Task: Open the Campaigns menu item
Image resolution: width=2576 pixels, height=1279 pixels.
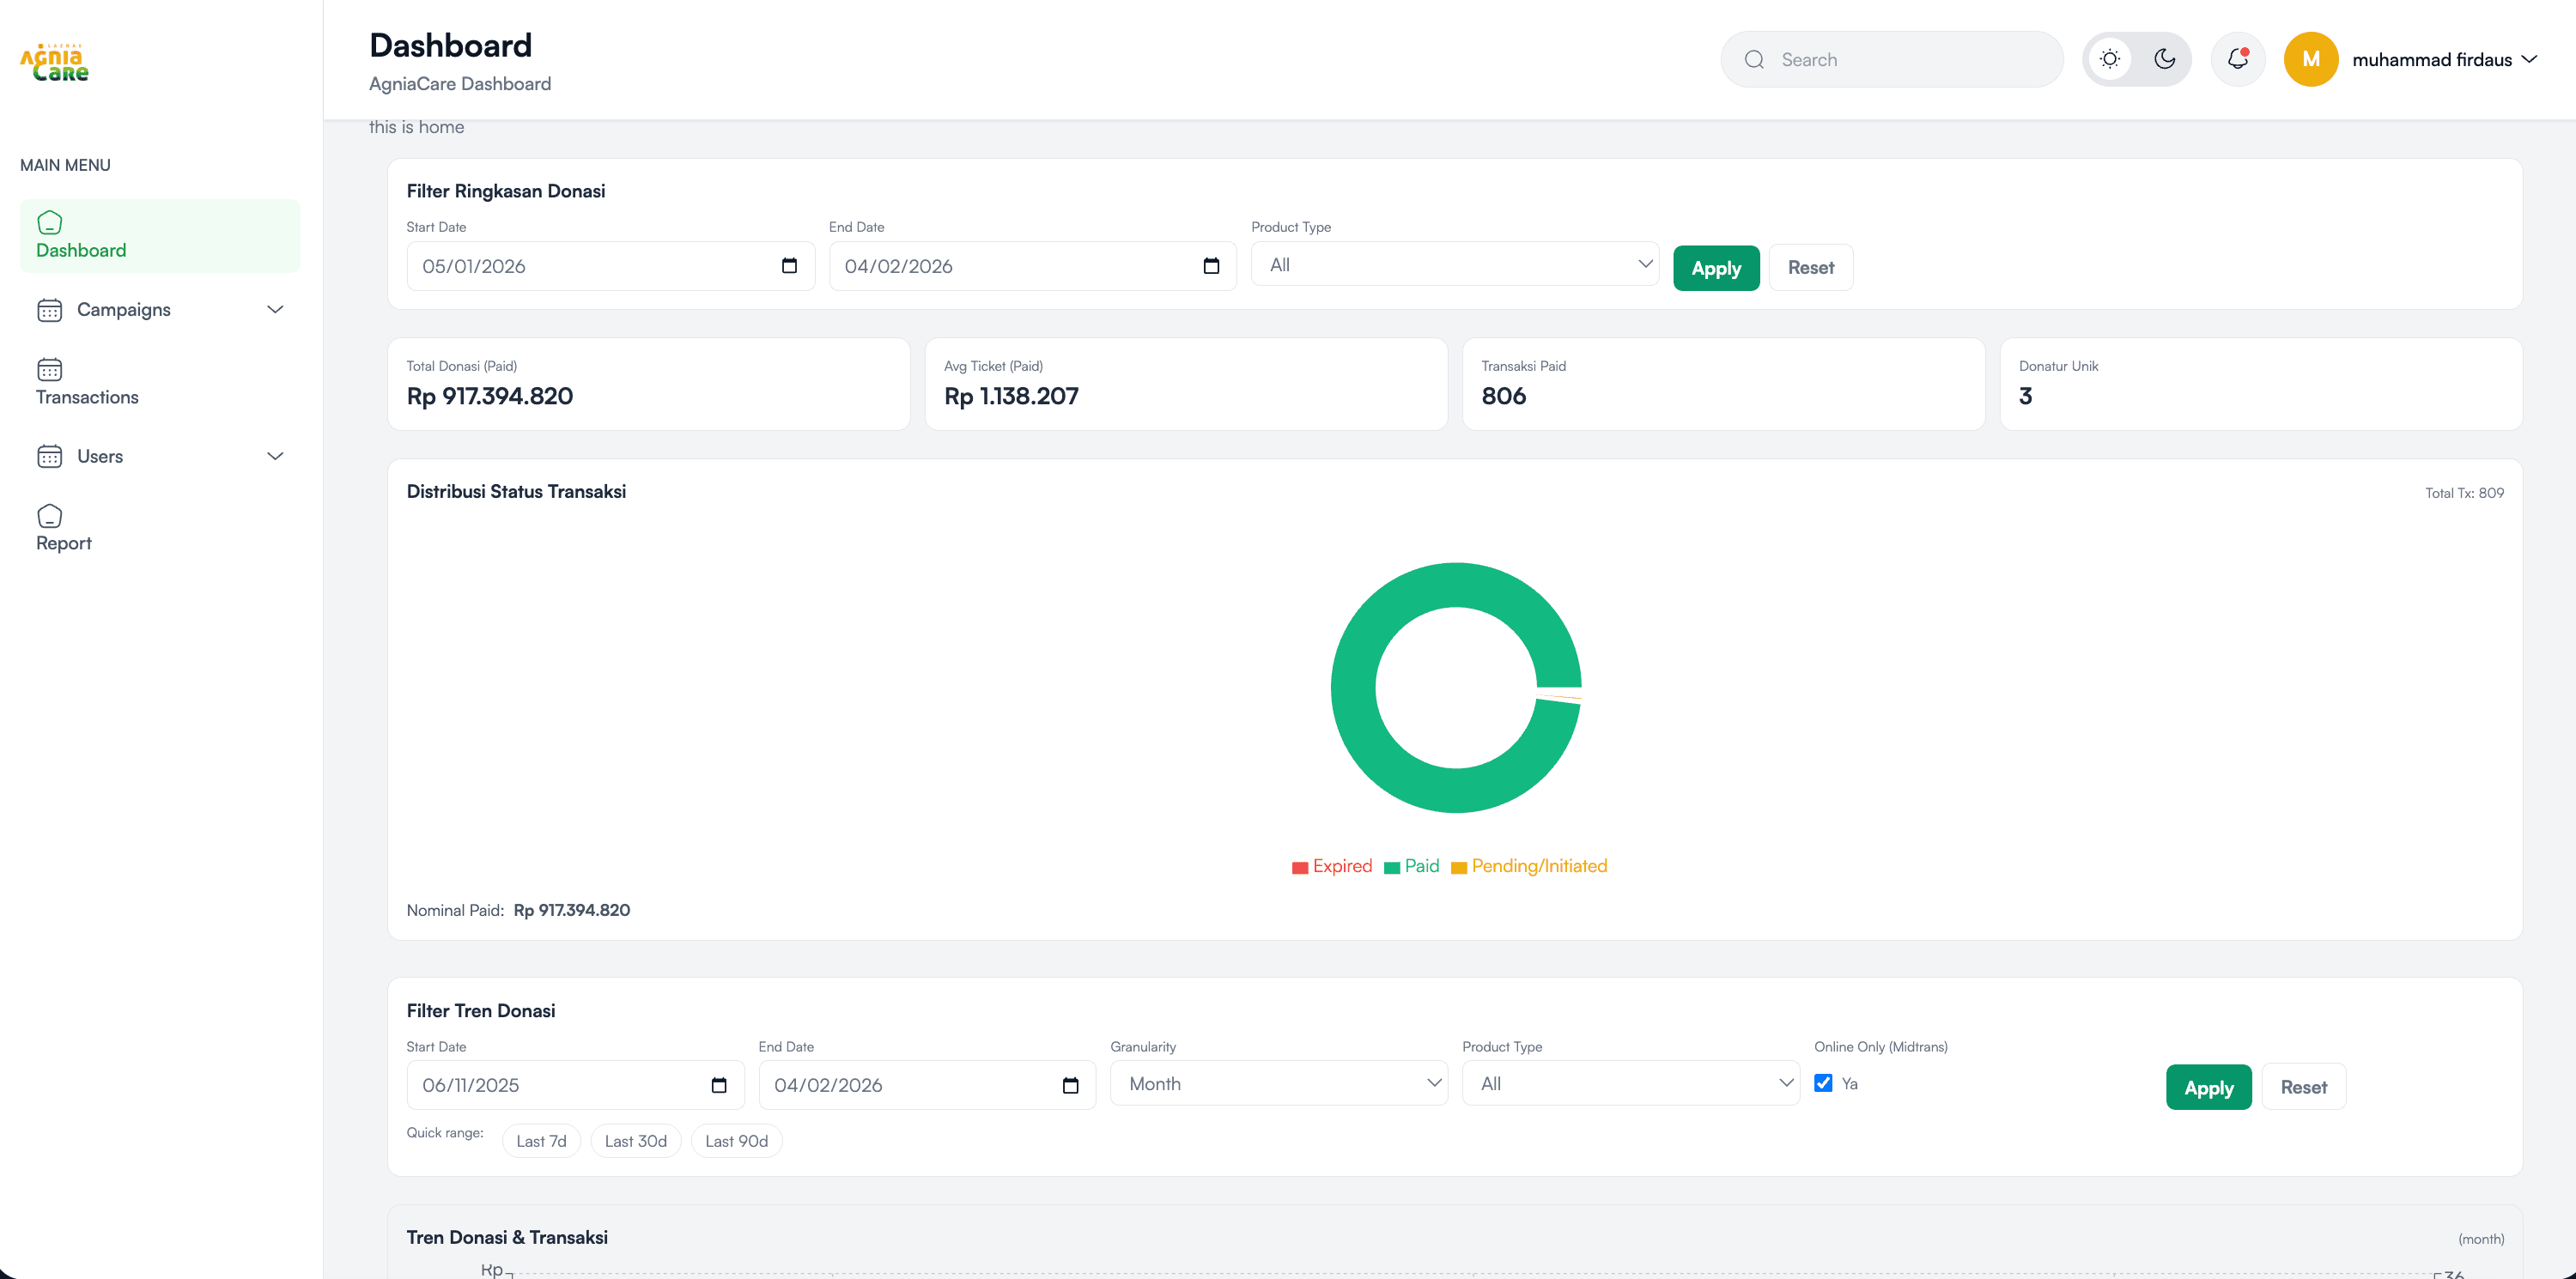Action: [x=160, y=310]
